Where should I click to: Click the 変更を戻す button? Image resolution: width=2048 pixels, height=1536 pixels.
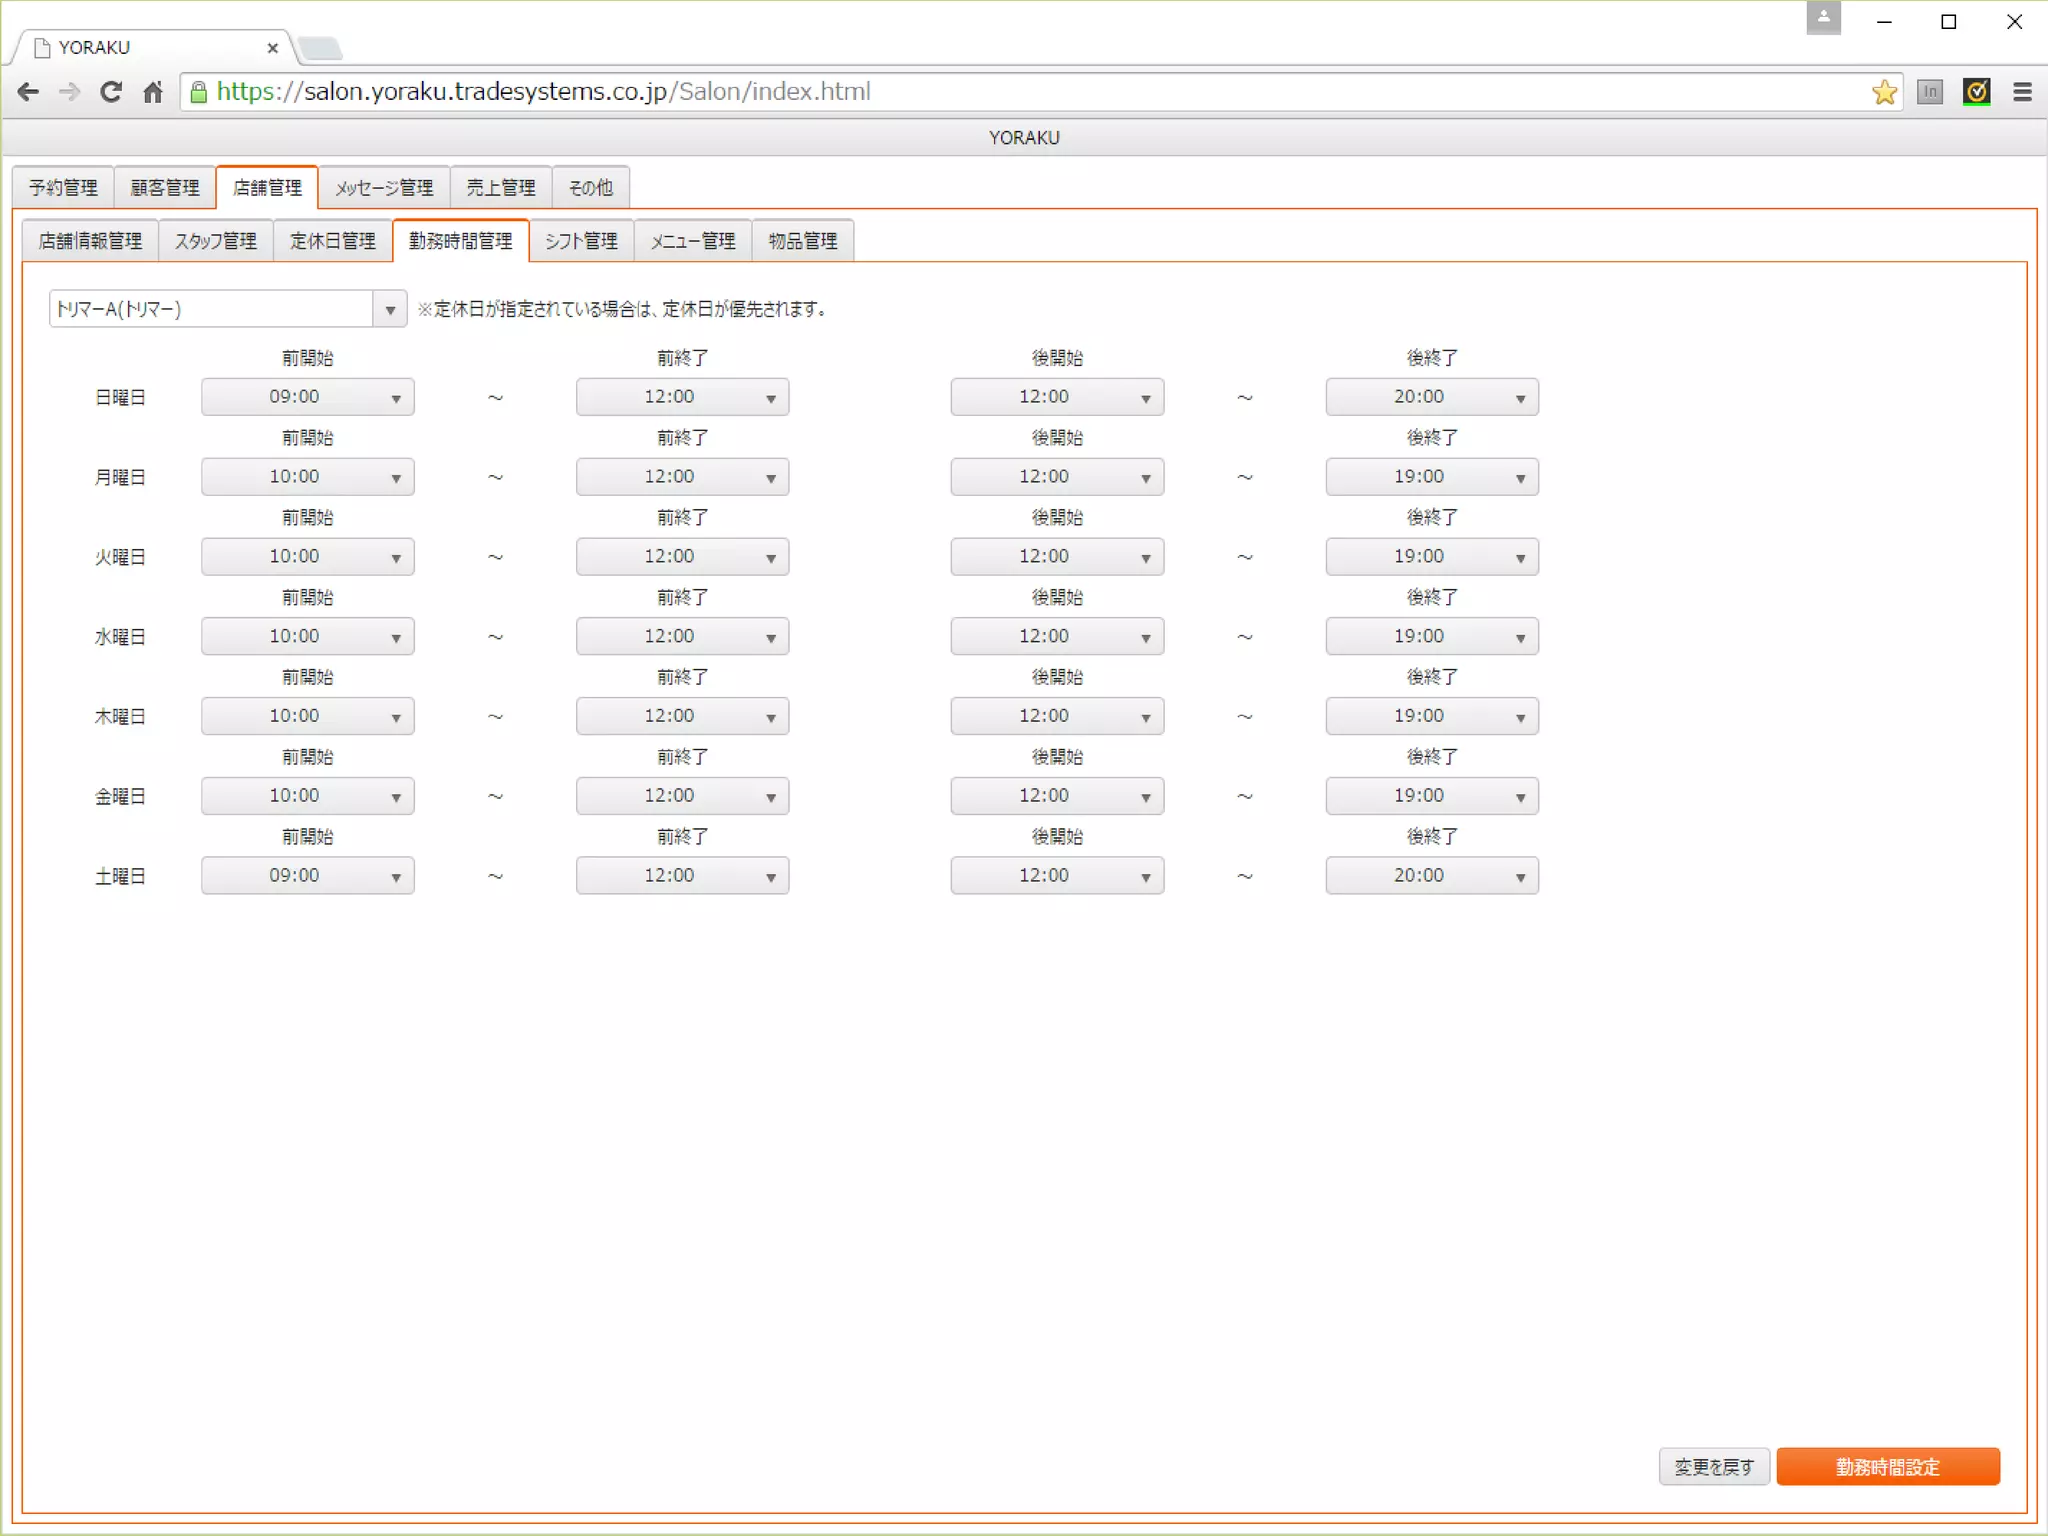click(x=1714, y=1467)
